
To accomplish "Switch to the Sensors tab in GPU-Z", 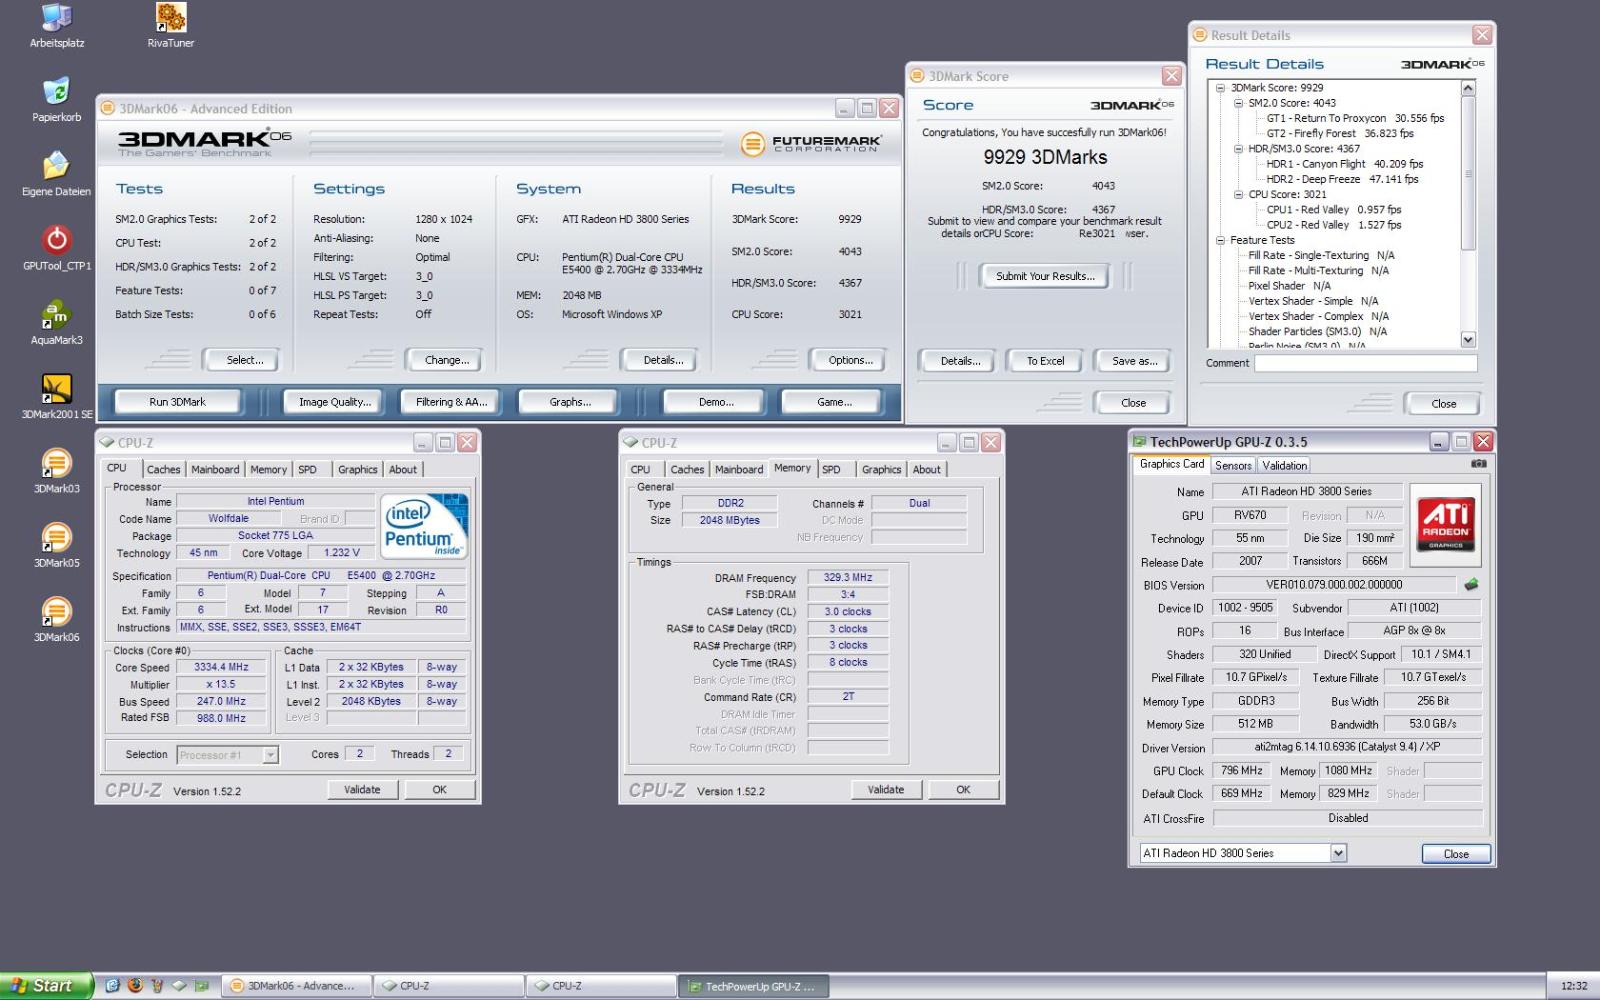I will coord(1233,465).
